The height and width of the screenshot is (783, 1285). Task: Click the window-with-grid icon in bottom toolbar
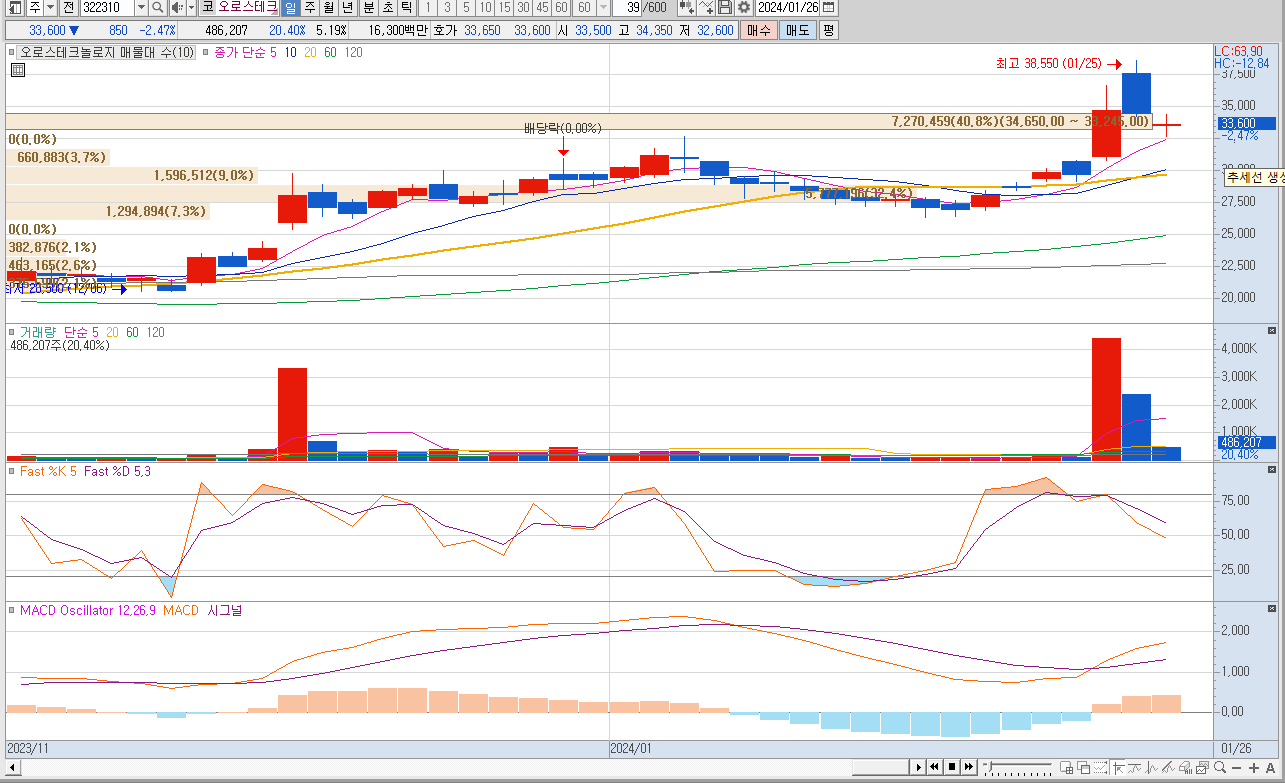1067,768
